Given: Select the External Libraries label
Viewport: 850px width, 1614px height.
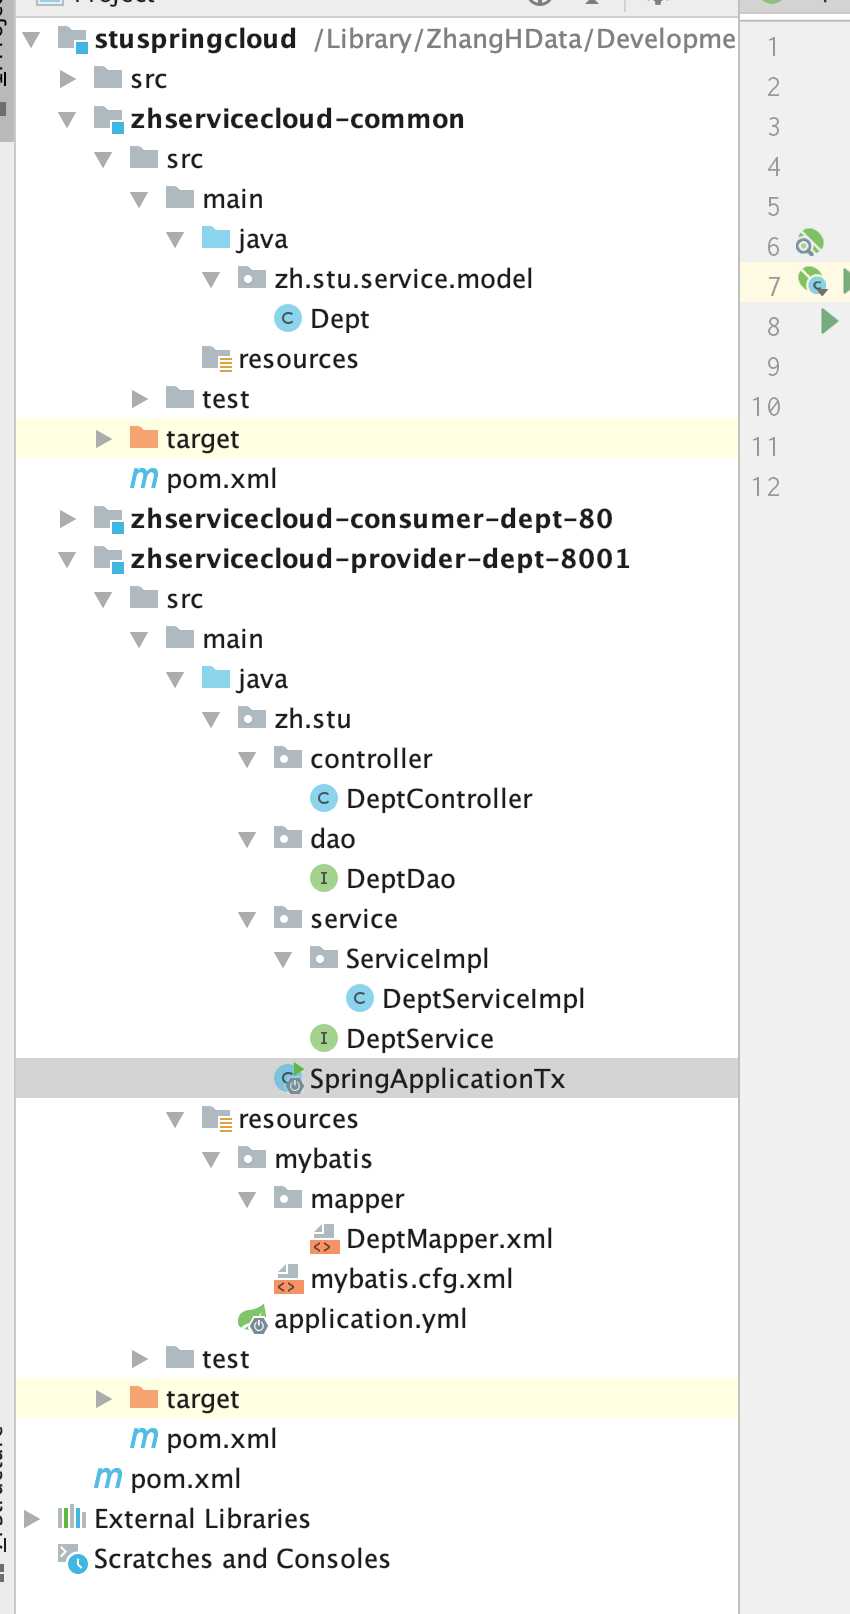Looking at the screenshot, I should point(202,1519).
